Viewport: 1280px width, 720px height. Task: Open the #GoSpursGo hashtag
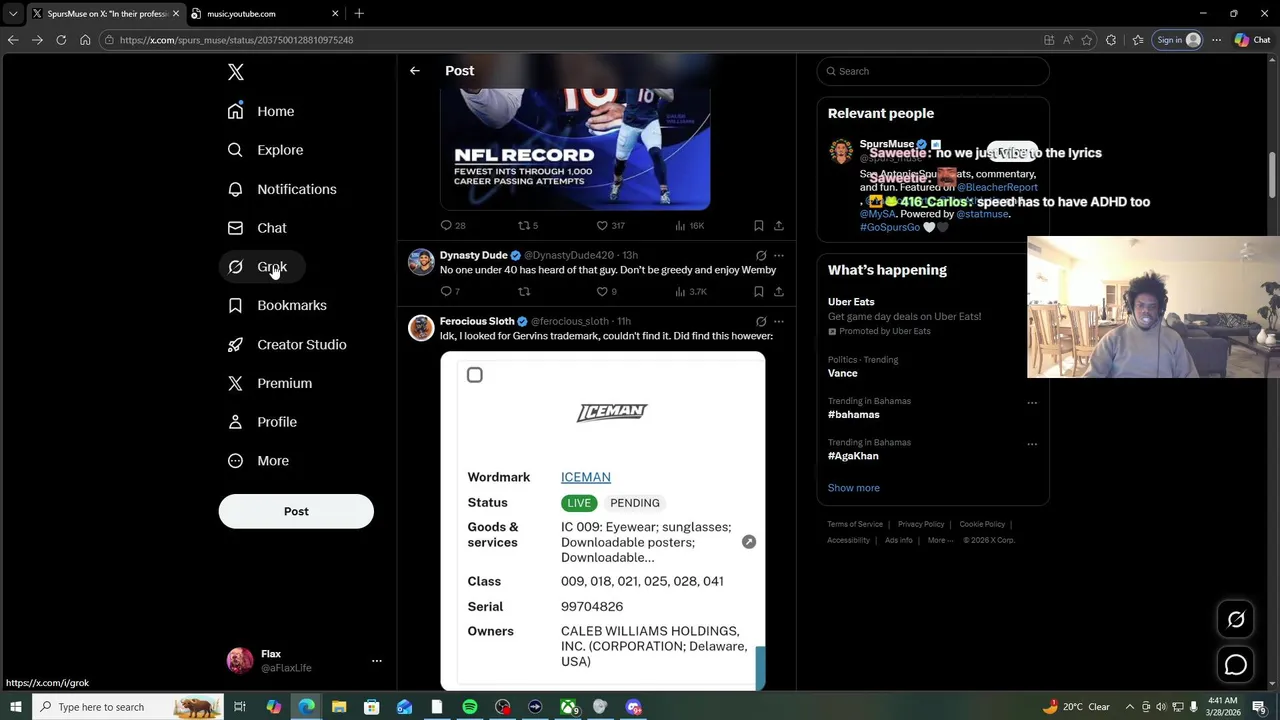click(890, 227)
